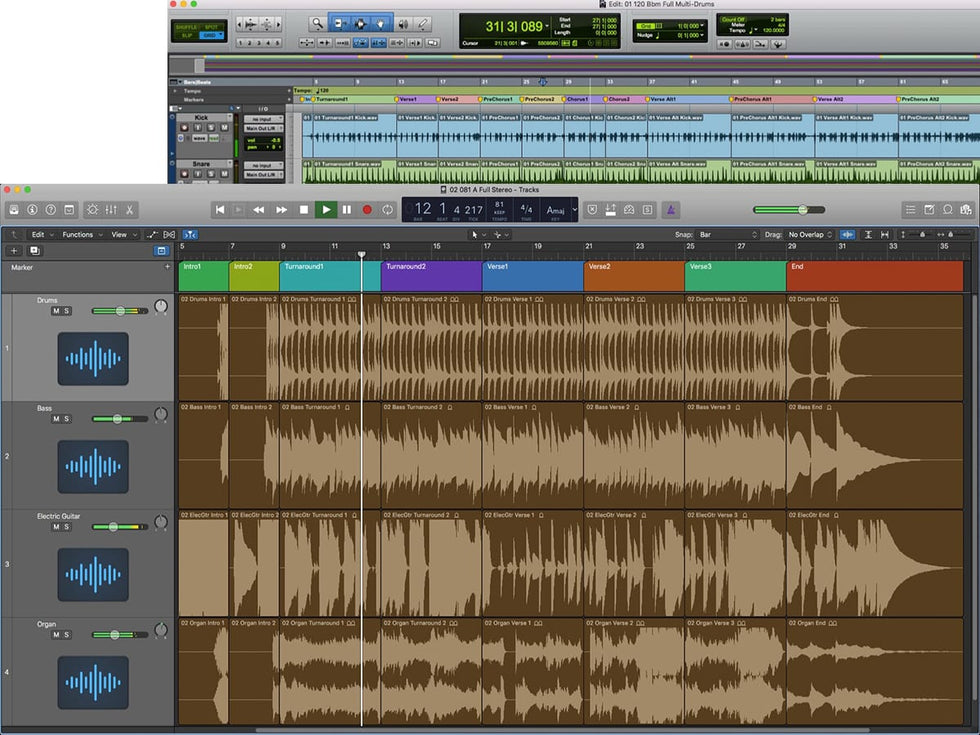This screenshot has width=980, height=735.
Task: Toggle the Cycle mode button
Action: coord(388,210)
